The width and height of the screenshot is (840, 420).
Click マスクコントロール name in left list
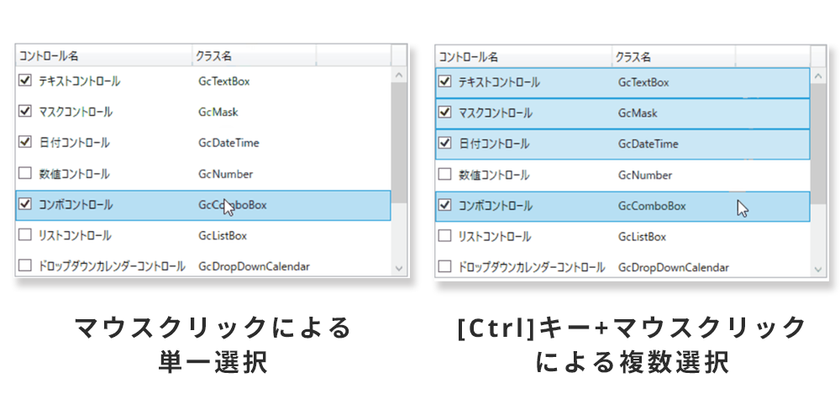coord(76,112)
